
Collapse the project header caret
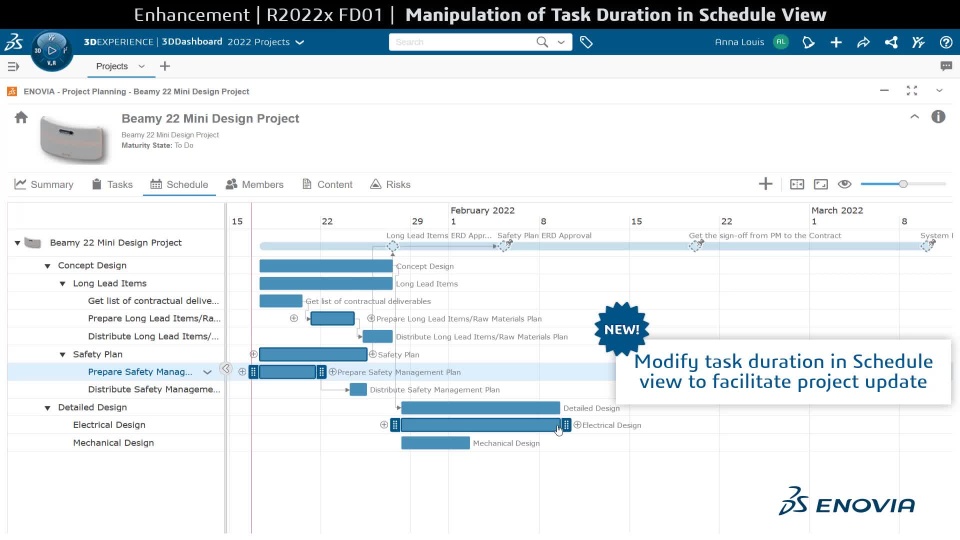point(915,117)
